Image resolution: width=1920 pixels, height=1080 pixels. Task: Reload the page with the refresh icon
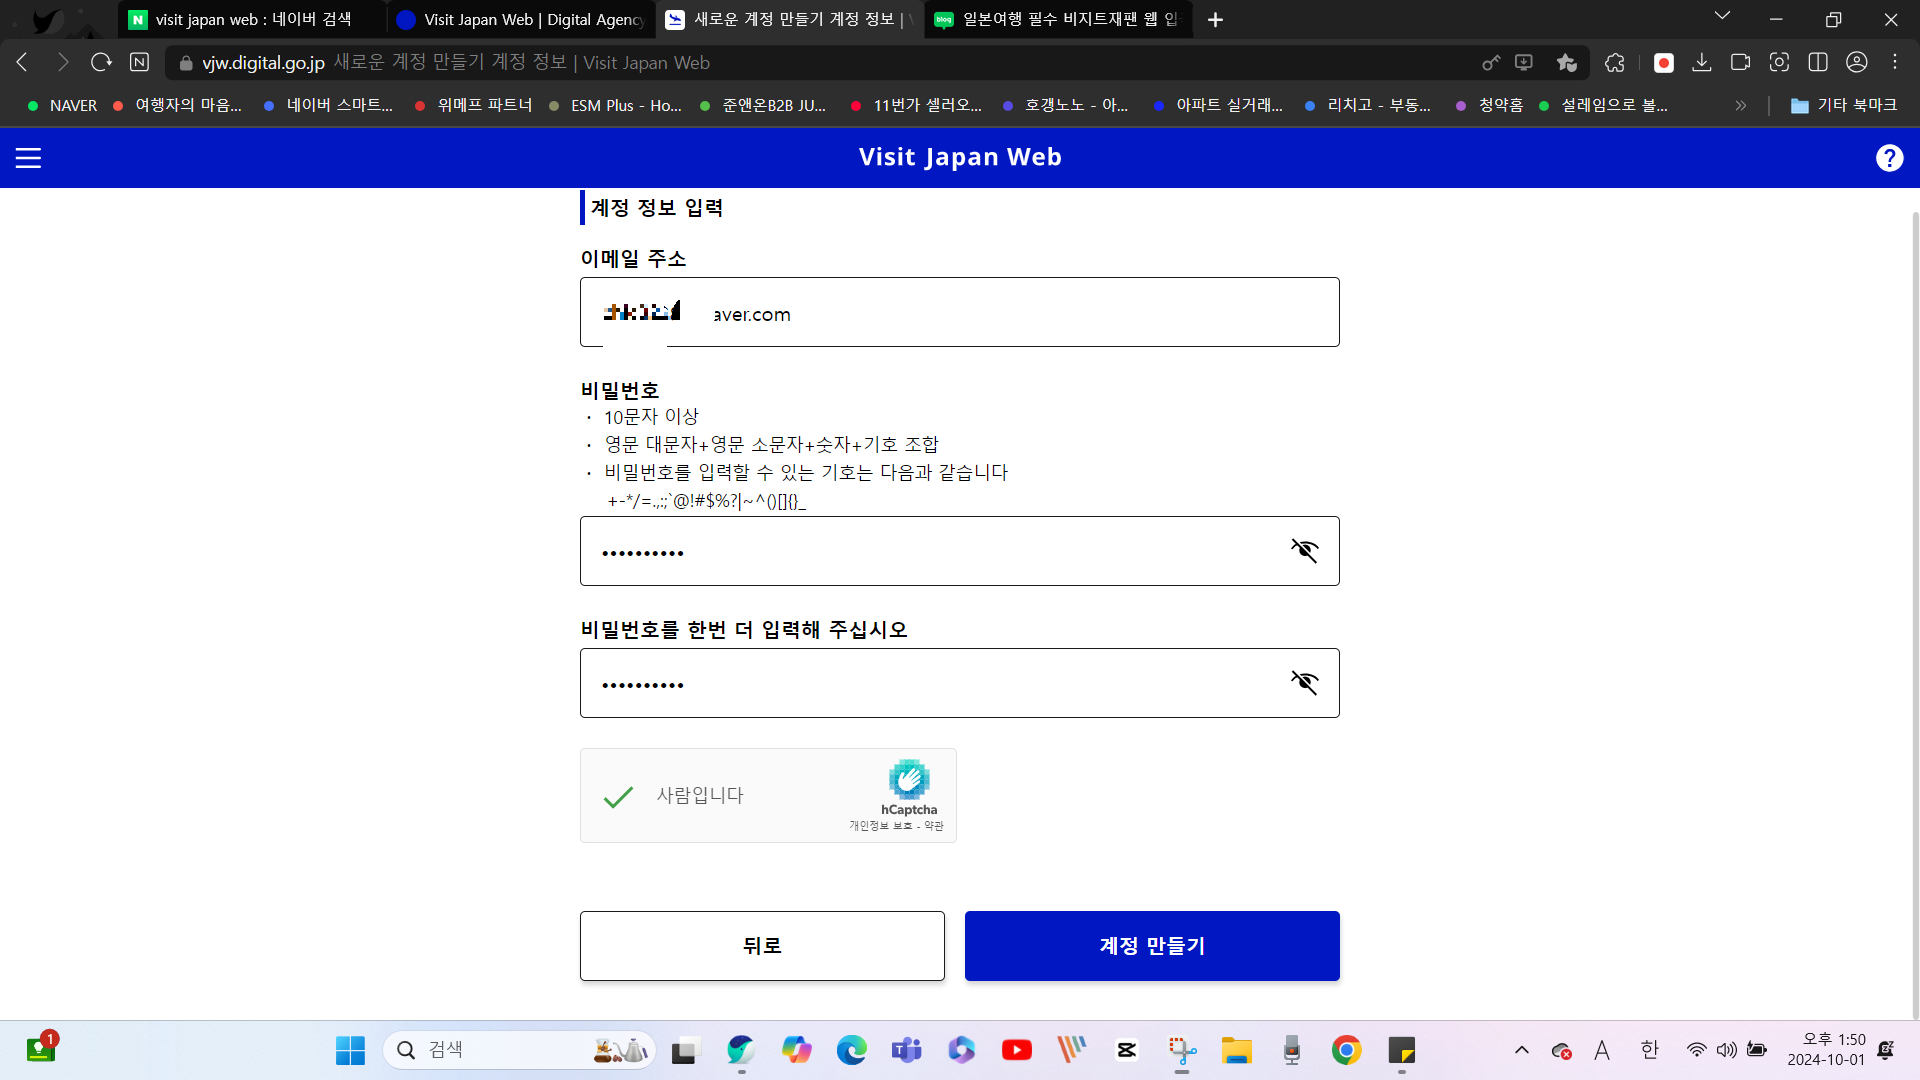101,62
